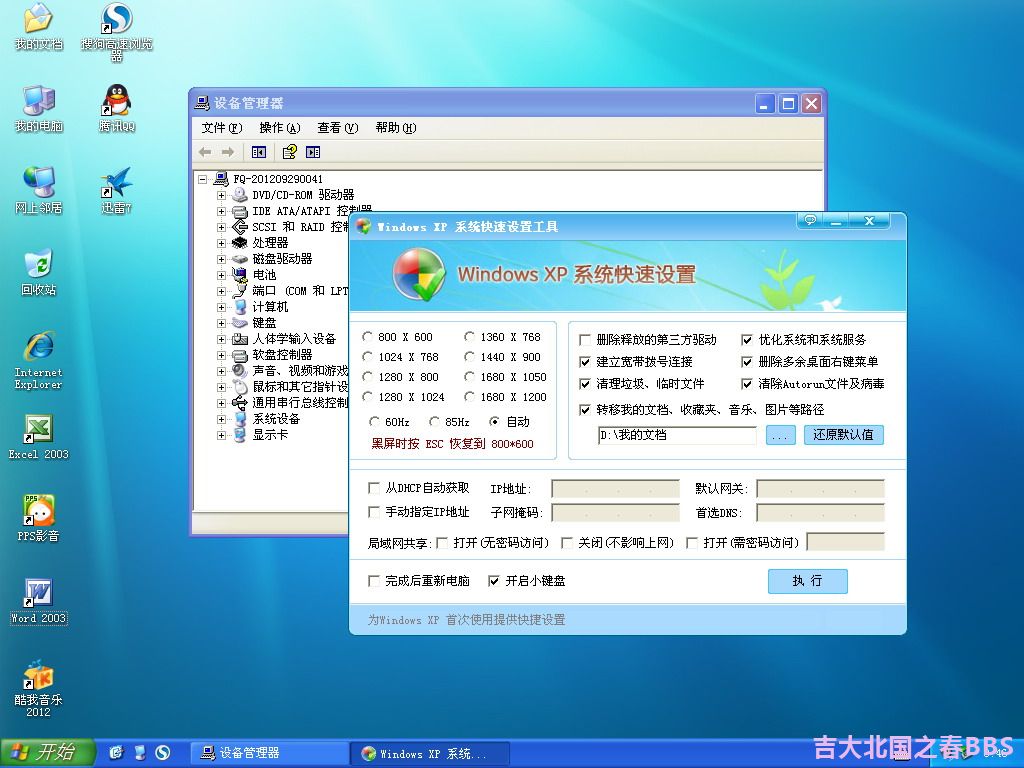
Task: Select the Word 2003 desktop shortcut
Action: coord(39,601)
